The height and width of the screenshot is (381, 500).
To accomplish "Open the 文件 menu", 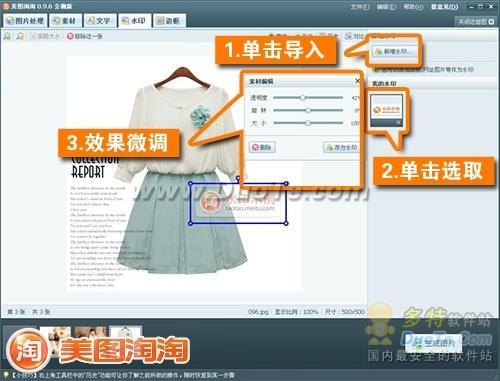I will (360, 7).
